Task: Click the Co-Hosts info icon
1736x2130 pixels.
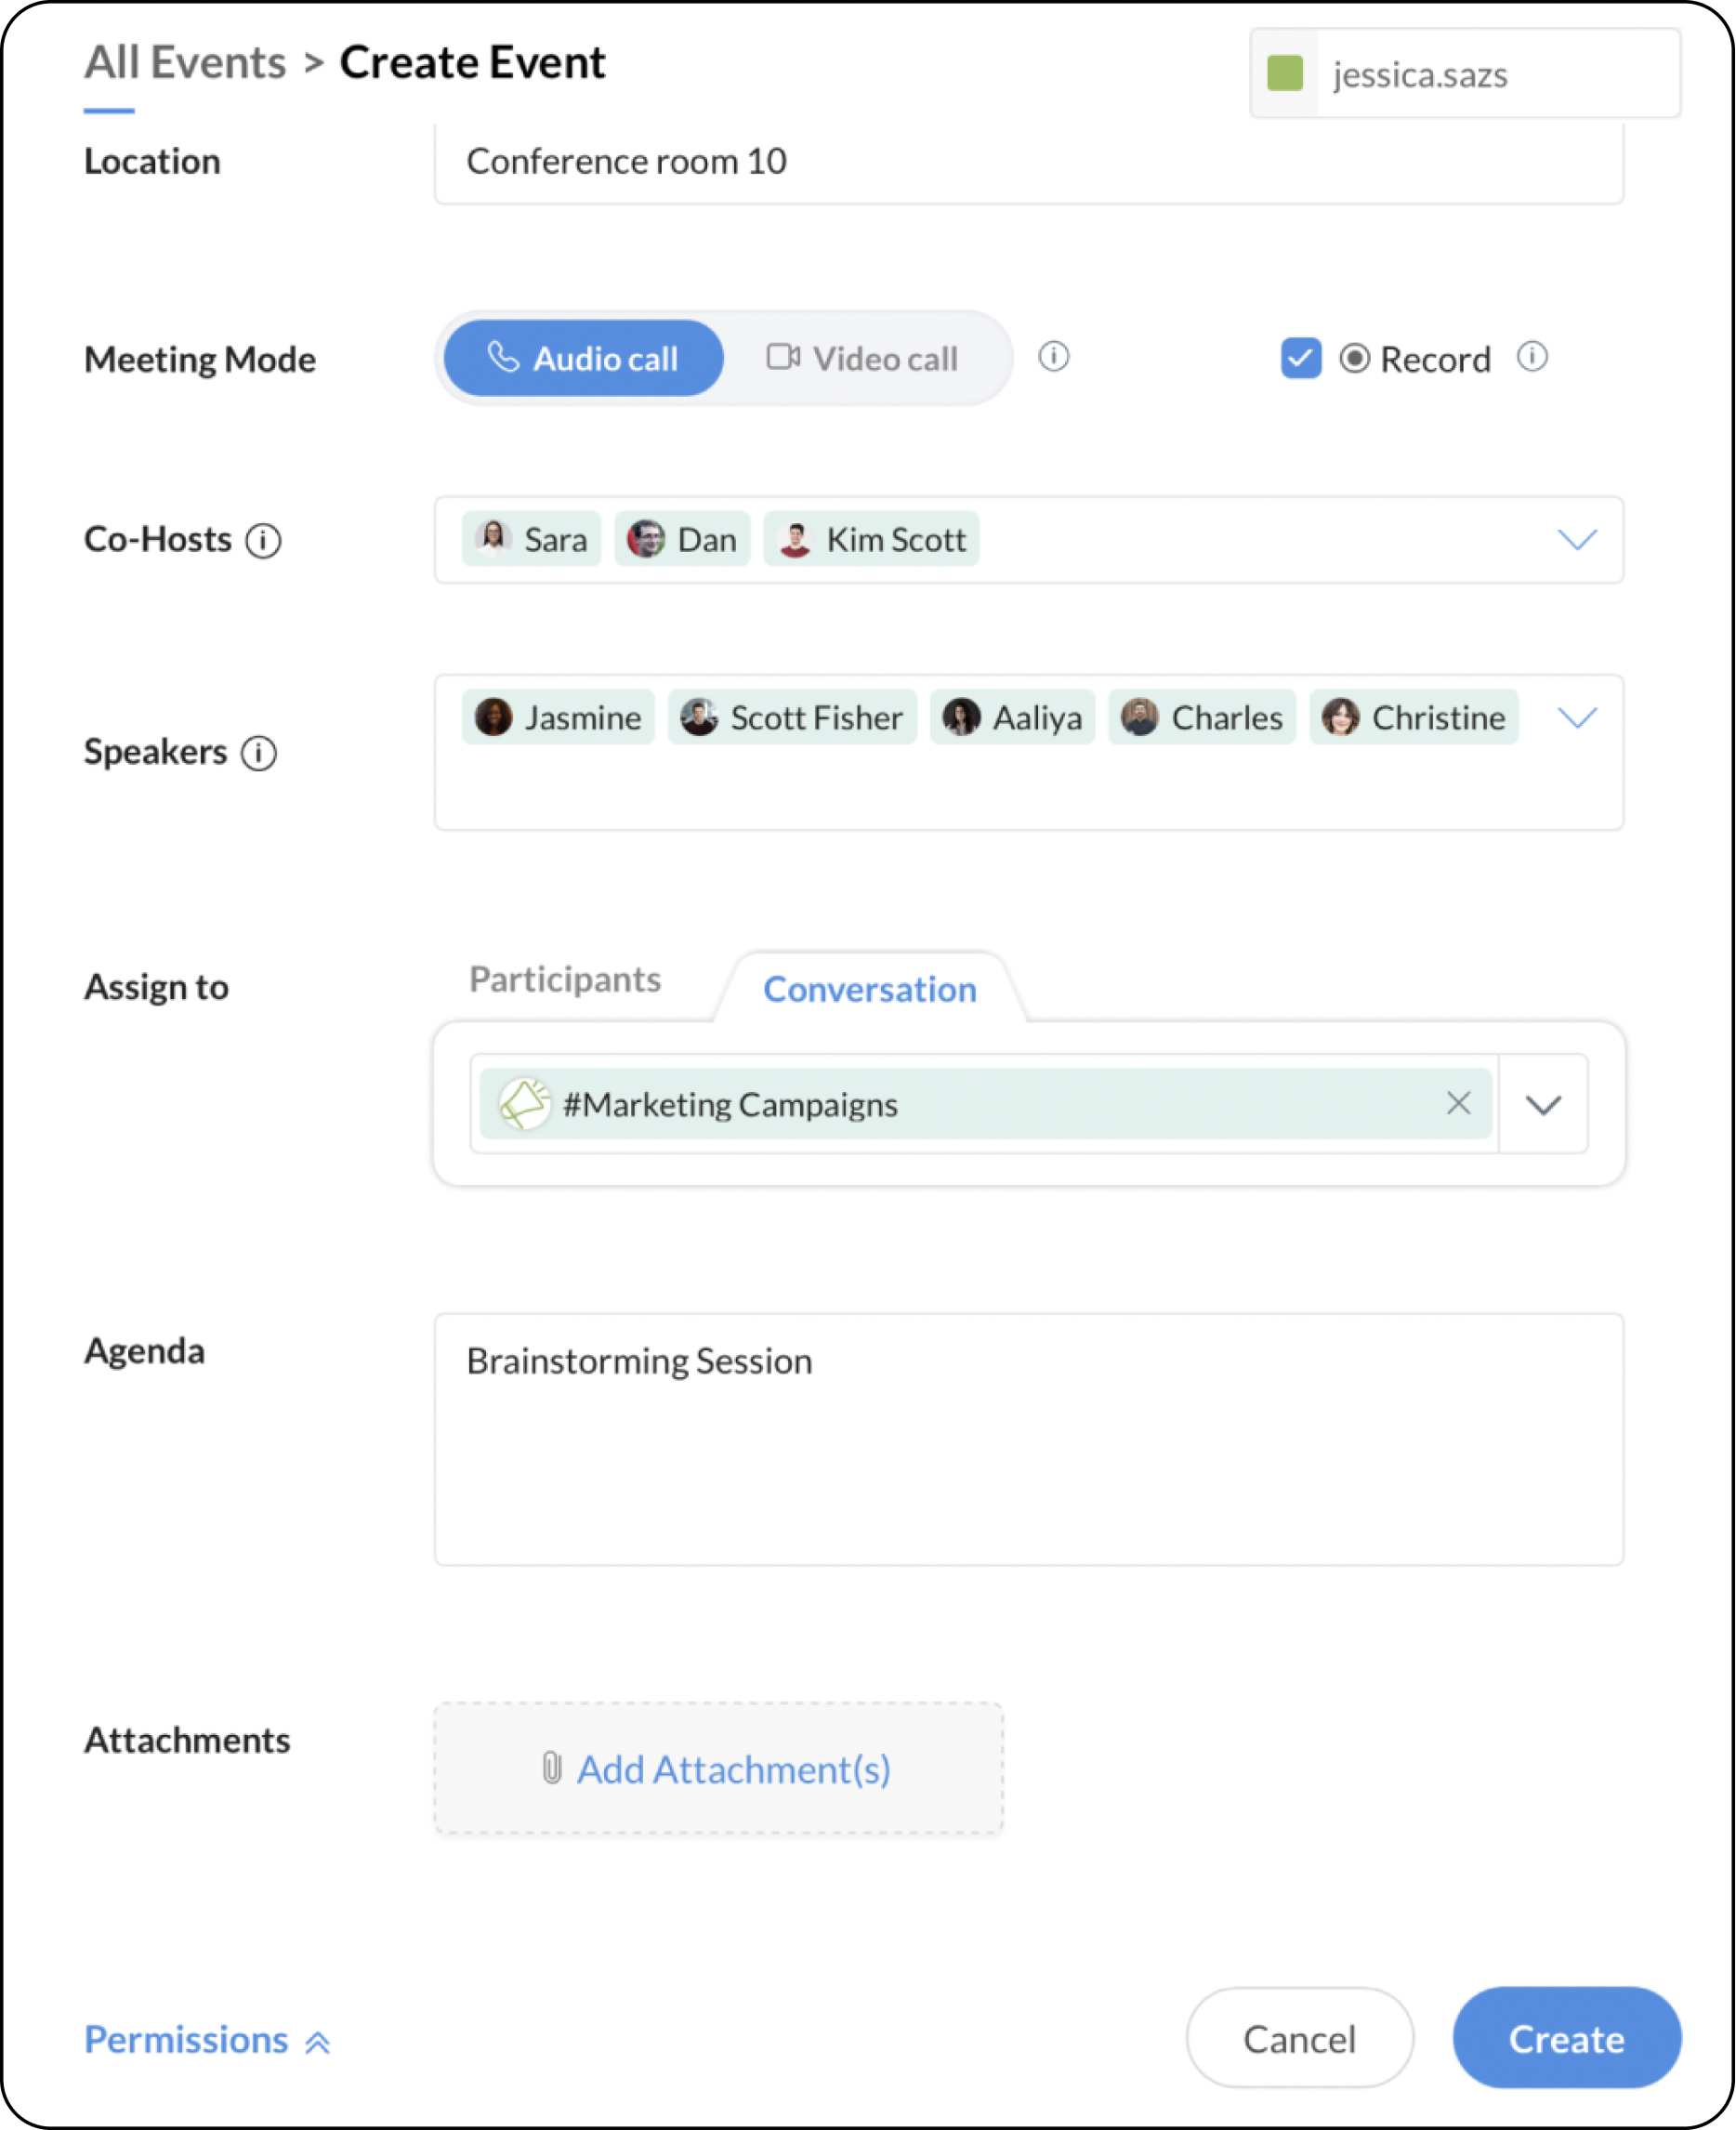Action: pos(263,541)
